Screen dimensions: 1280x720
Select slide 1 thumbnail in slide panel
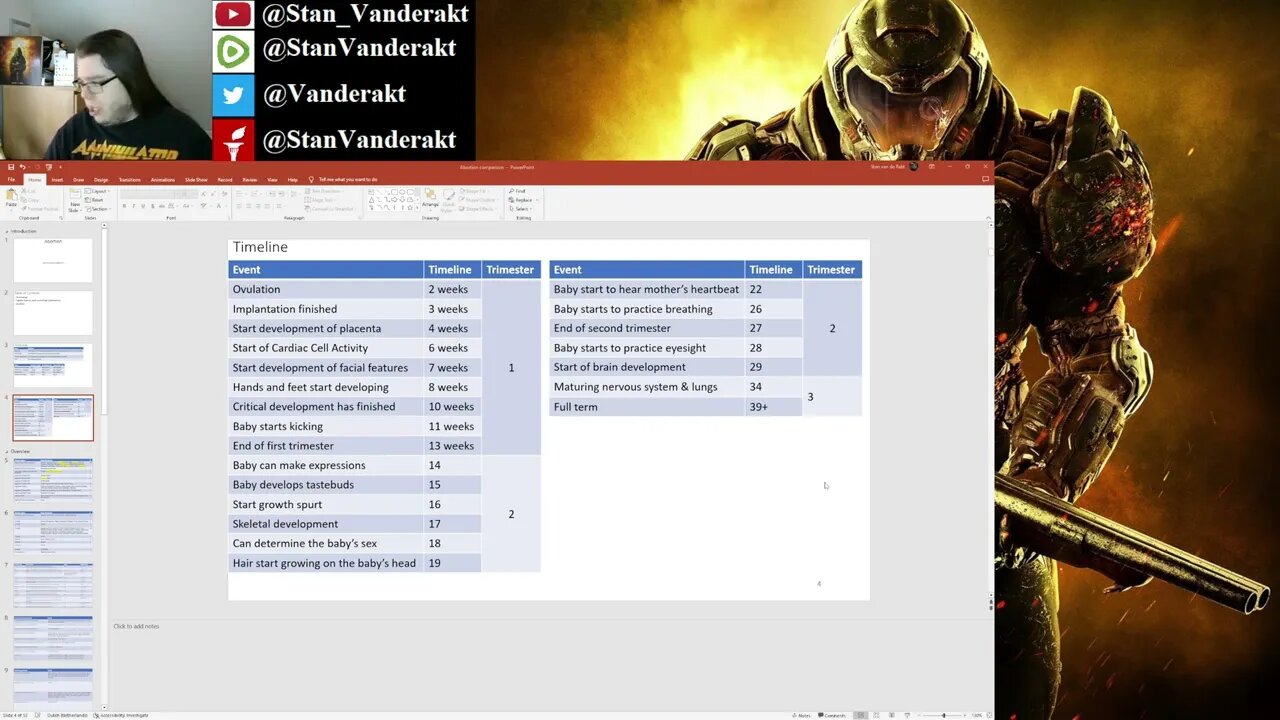click(x=53, y=260)
